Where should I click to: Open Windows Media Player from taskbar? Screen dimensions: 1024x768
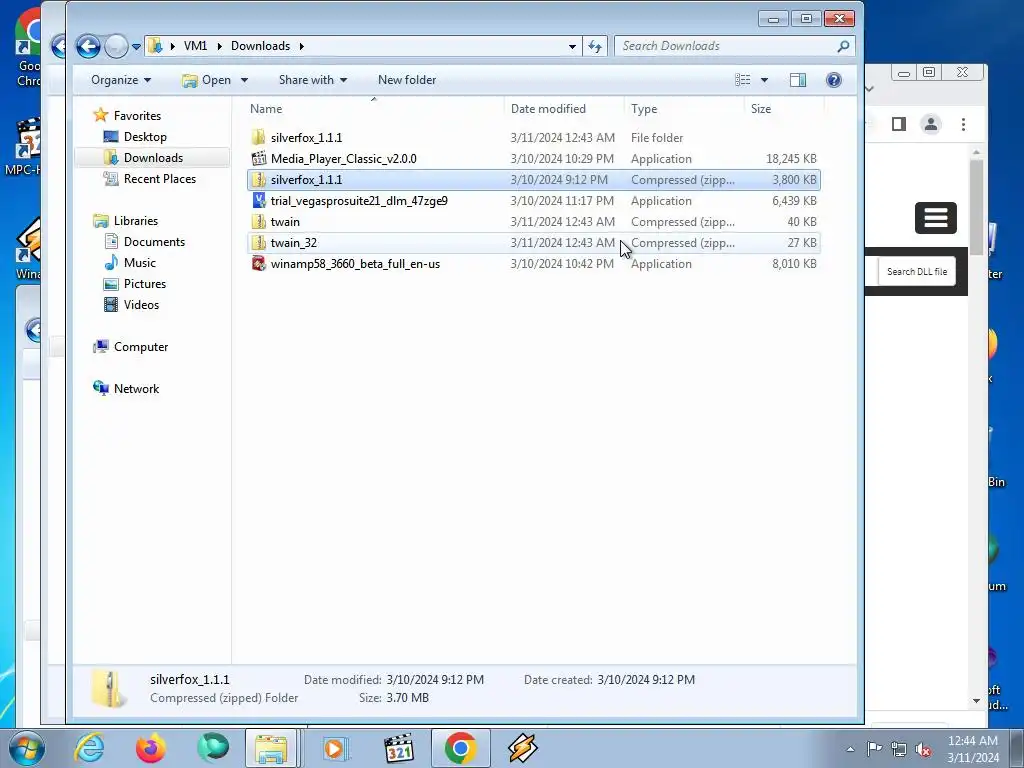coord(334,748)
